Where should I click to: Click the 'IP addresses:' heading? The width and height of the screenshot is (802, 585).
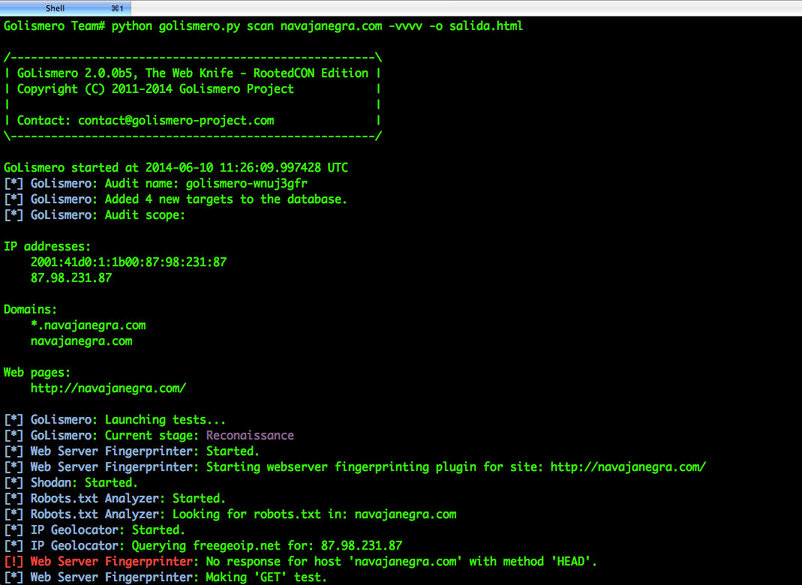(x=47, y=246)
